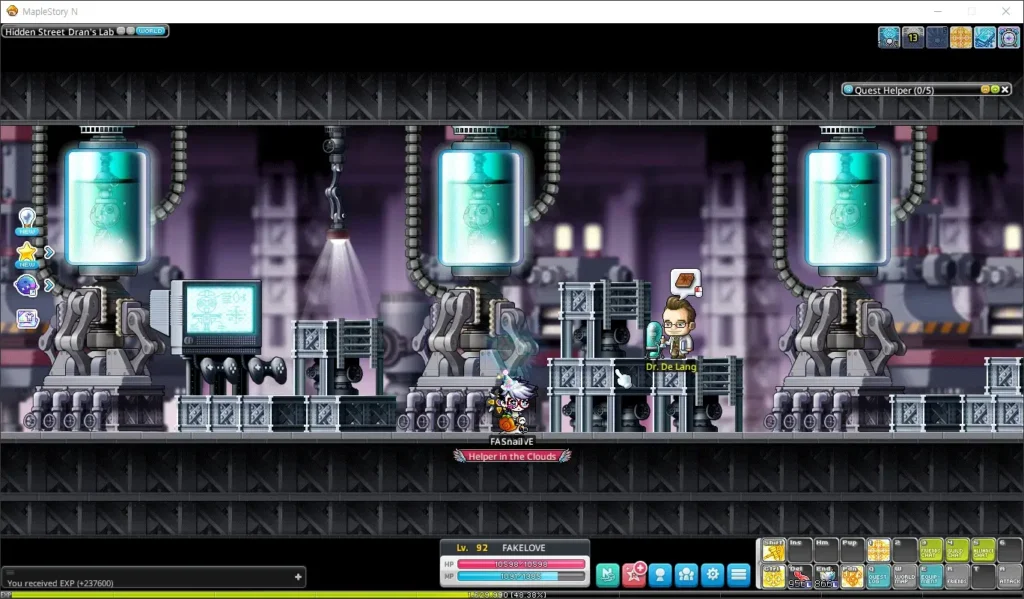
Task: Click the MapleStory N window title icon
Action: point(12,11)
